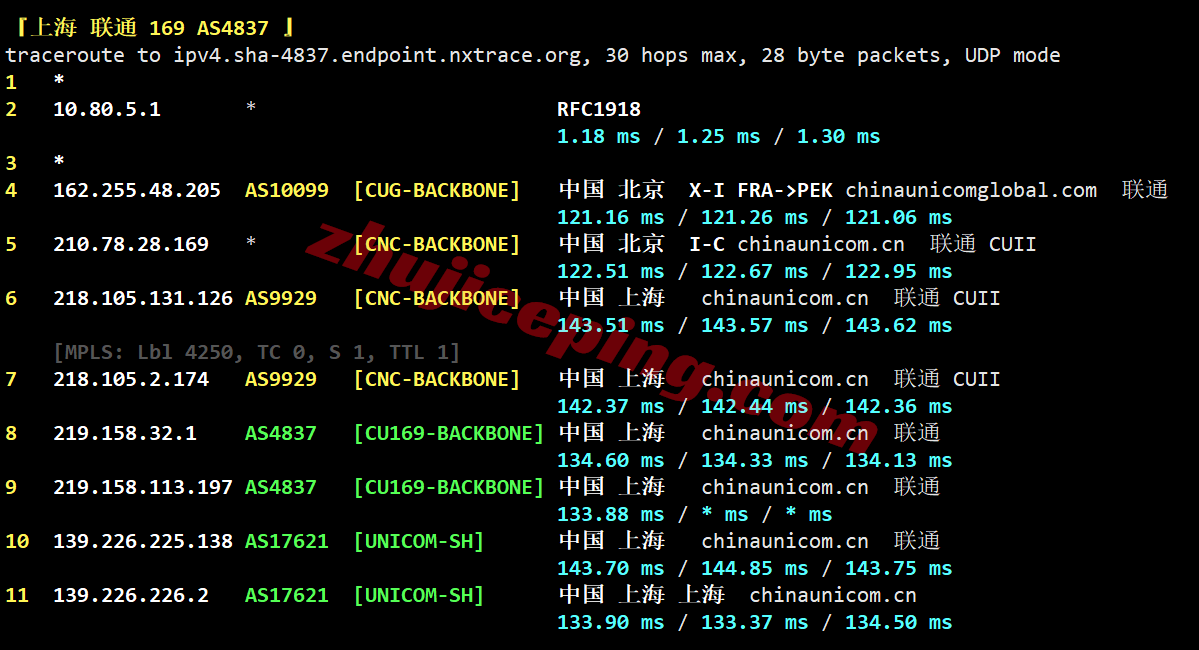
Task: Select the latency value 1.18 ms
Action: (x=599, y=137)
